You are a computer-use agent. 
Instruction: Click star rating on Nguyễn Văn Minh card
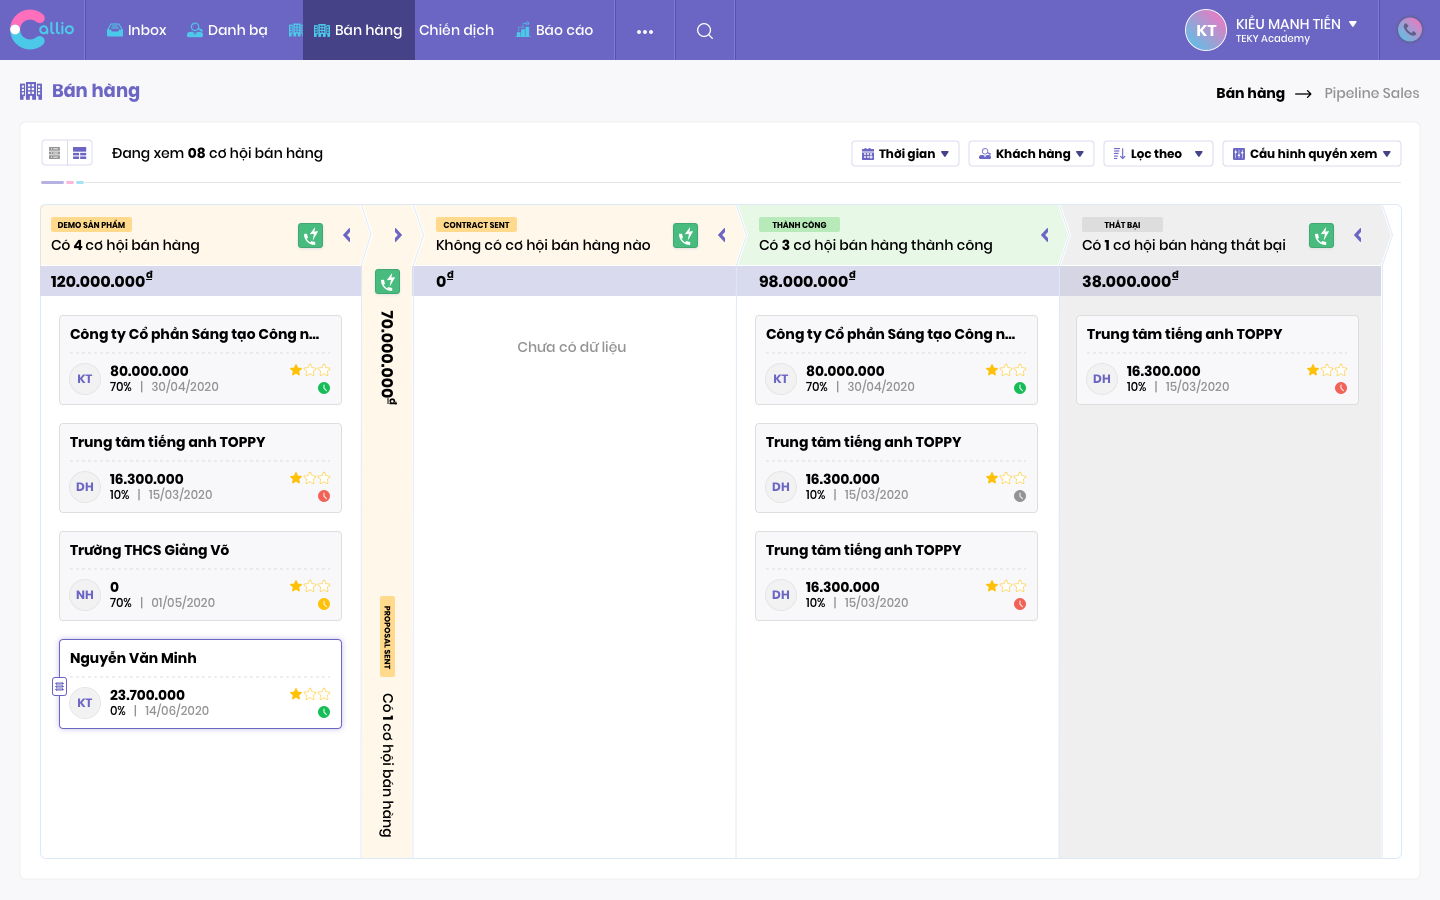tap(310, 694)
